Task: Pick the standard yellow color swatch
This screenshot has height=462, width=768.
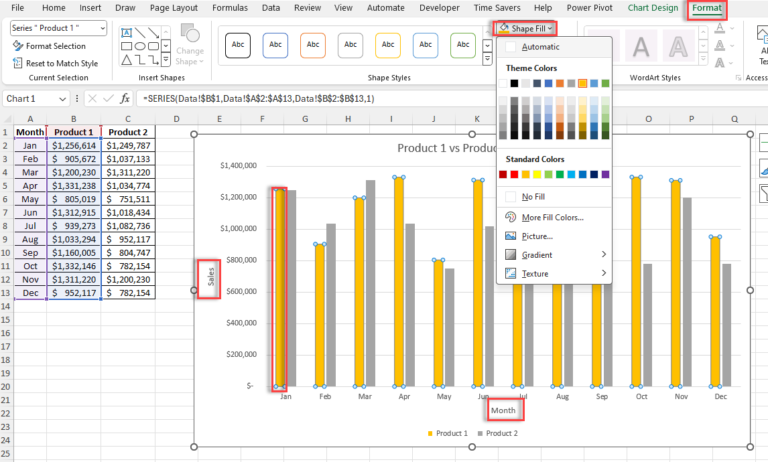Action: click(537, 174)
